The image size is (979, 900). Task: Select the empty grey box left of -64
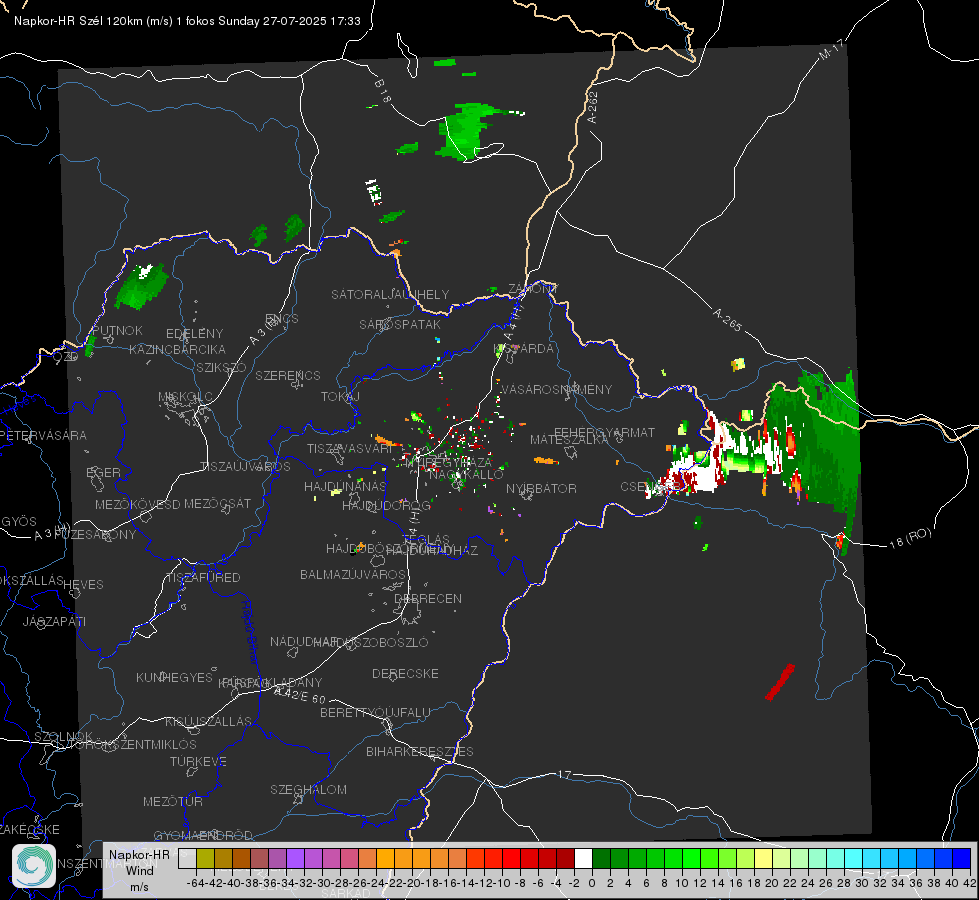pos(187,858)
